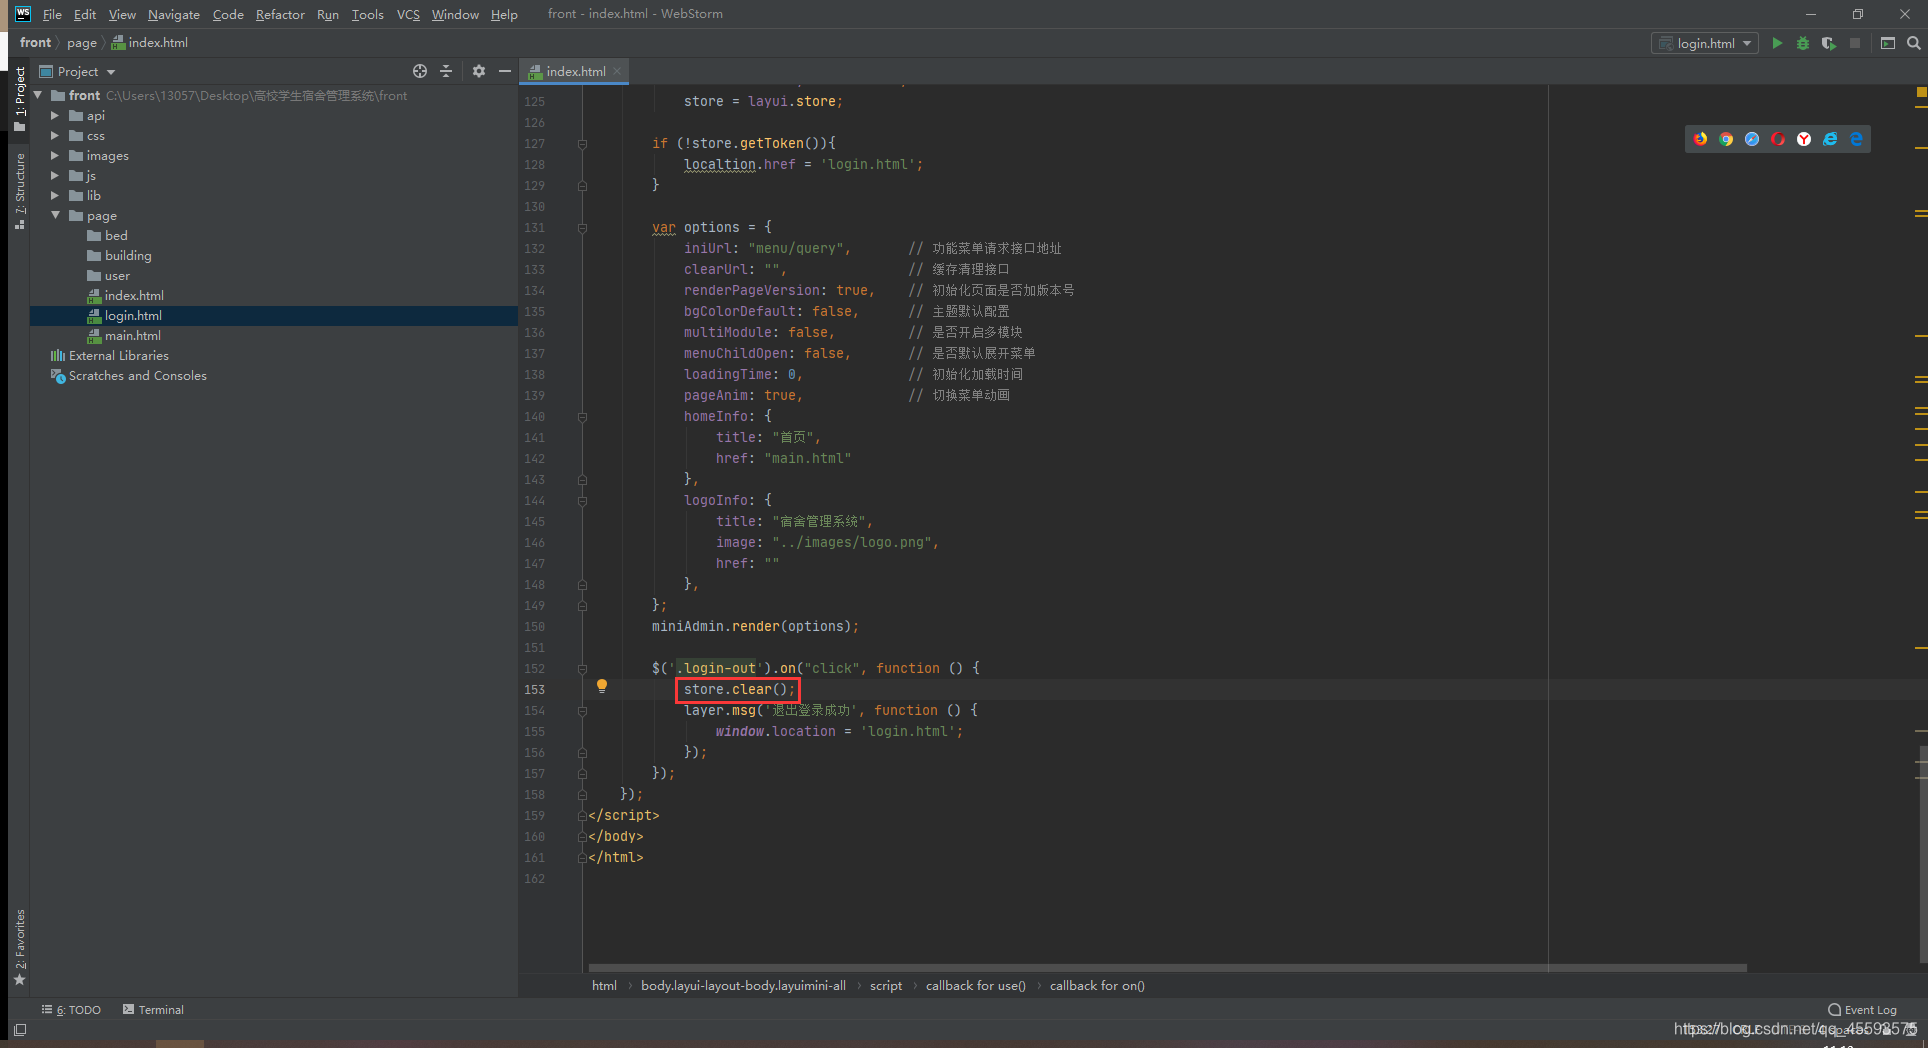Toggle fold marker at line 140 homeInfo
This screenshot has height=1048, width=1928.
point(582,416)
